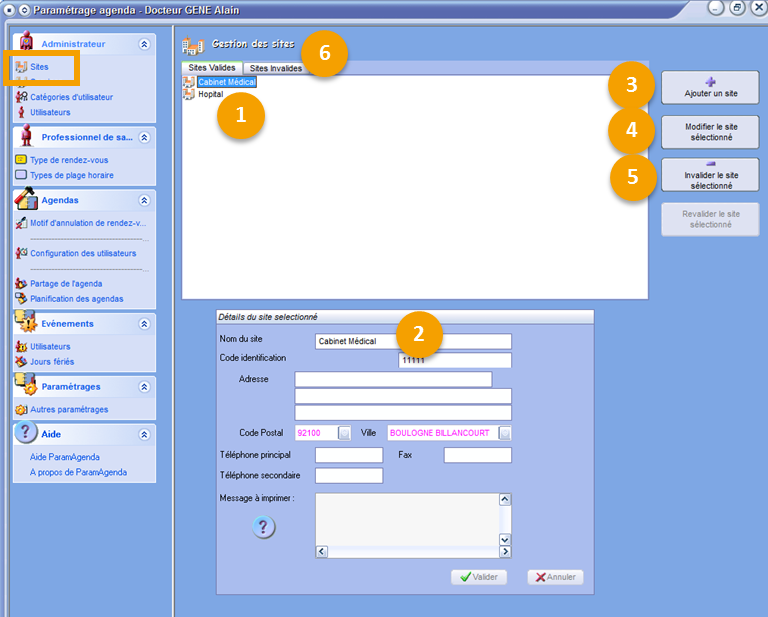This screenshot has height=617, width=768.
Task: Click the round help question mark icon
Action: pos(263,527)
